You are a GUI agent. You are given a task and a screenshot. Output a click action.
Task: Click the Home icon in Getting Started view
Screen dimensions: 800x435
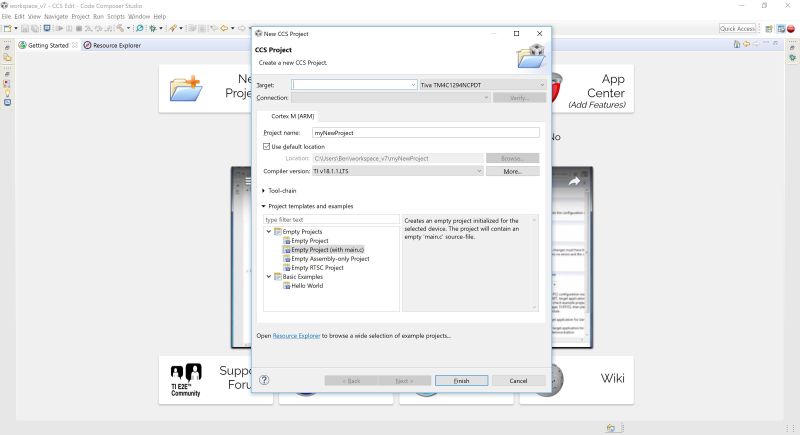(x=737, y=44)
